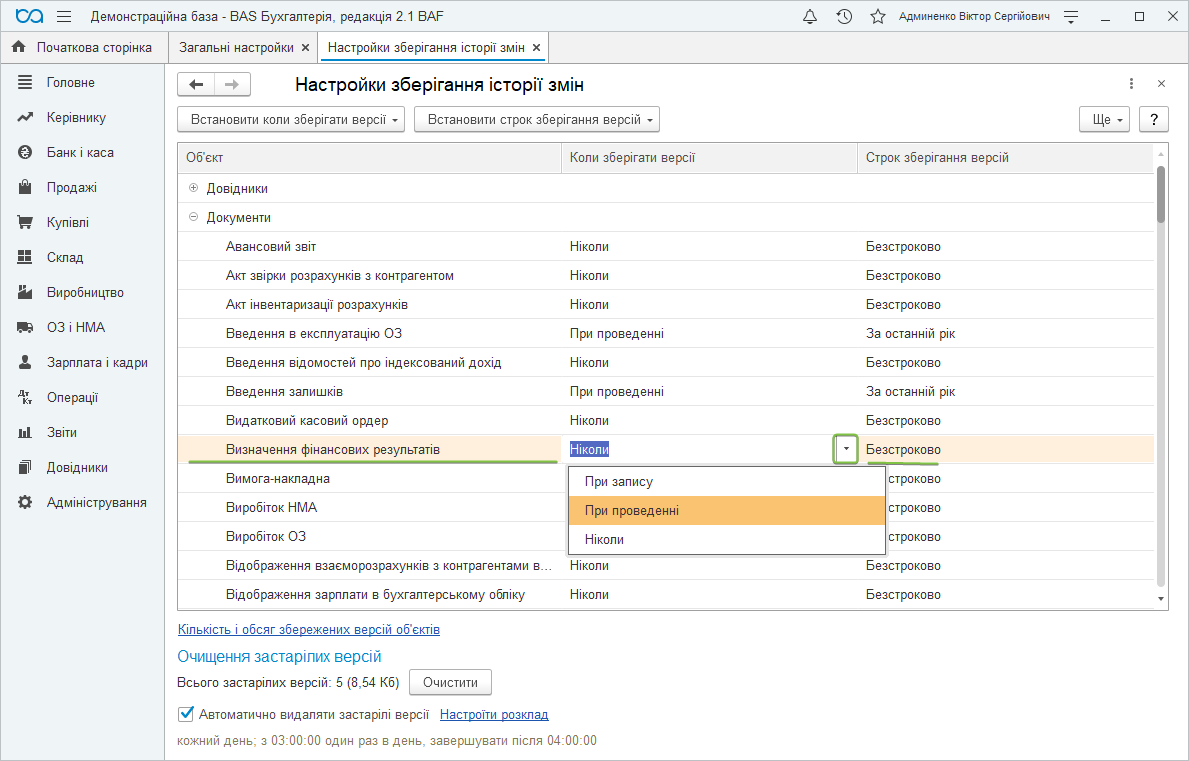The height and width of the screenshot is (761, 1189).
Task: Open Встановити строк зберігання версій dropdown
Action: (x=536, y=120)
